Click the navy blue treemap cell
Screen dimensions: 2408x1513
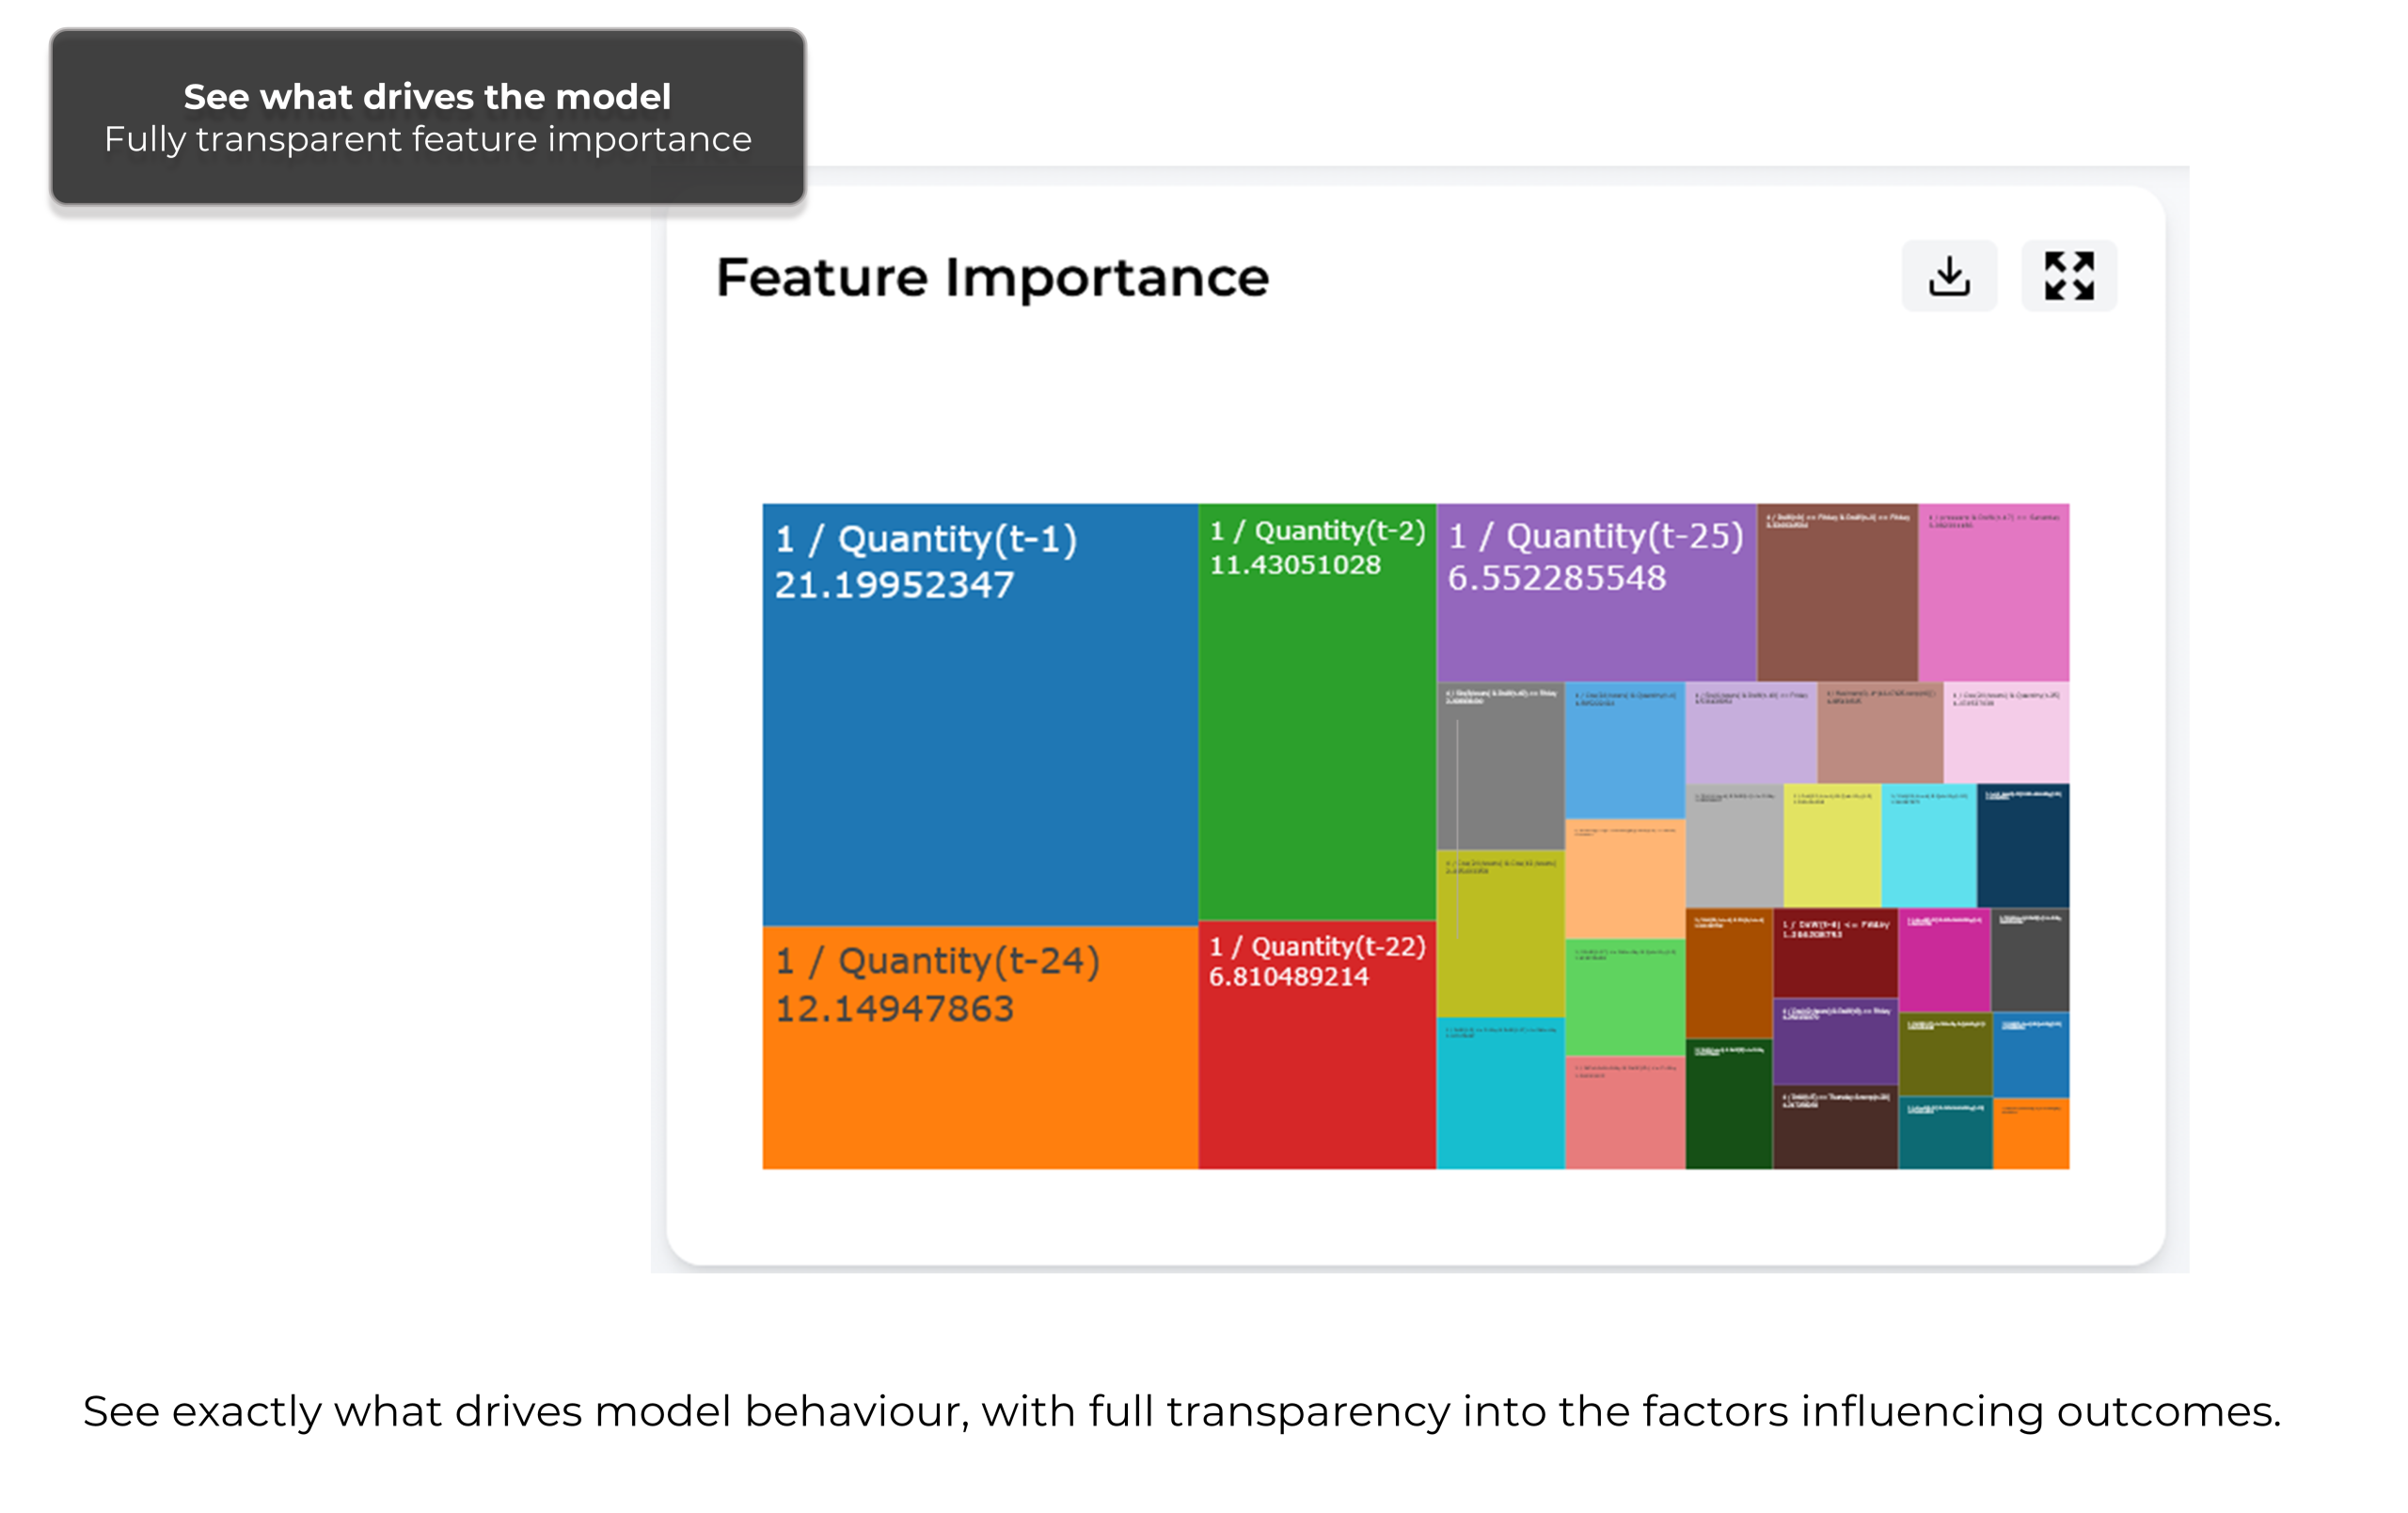pos(2023,845)
